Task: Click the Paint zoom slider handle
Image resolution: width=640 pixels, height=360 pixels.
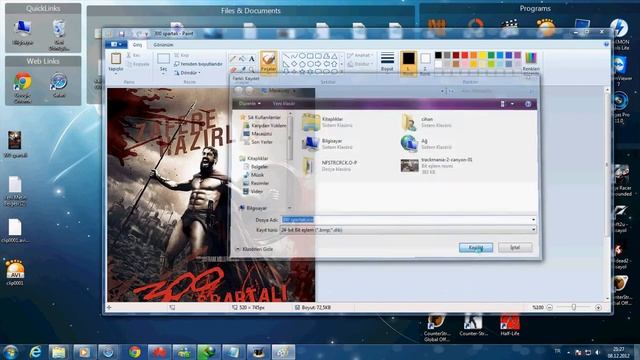Action: click(x=573, y=307)
